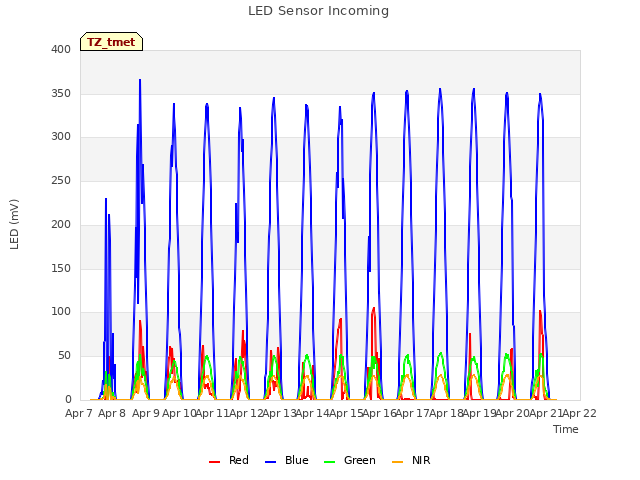Click the Apr 8 x-axis tick label

pyautogui.click(x=112, y=413)
